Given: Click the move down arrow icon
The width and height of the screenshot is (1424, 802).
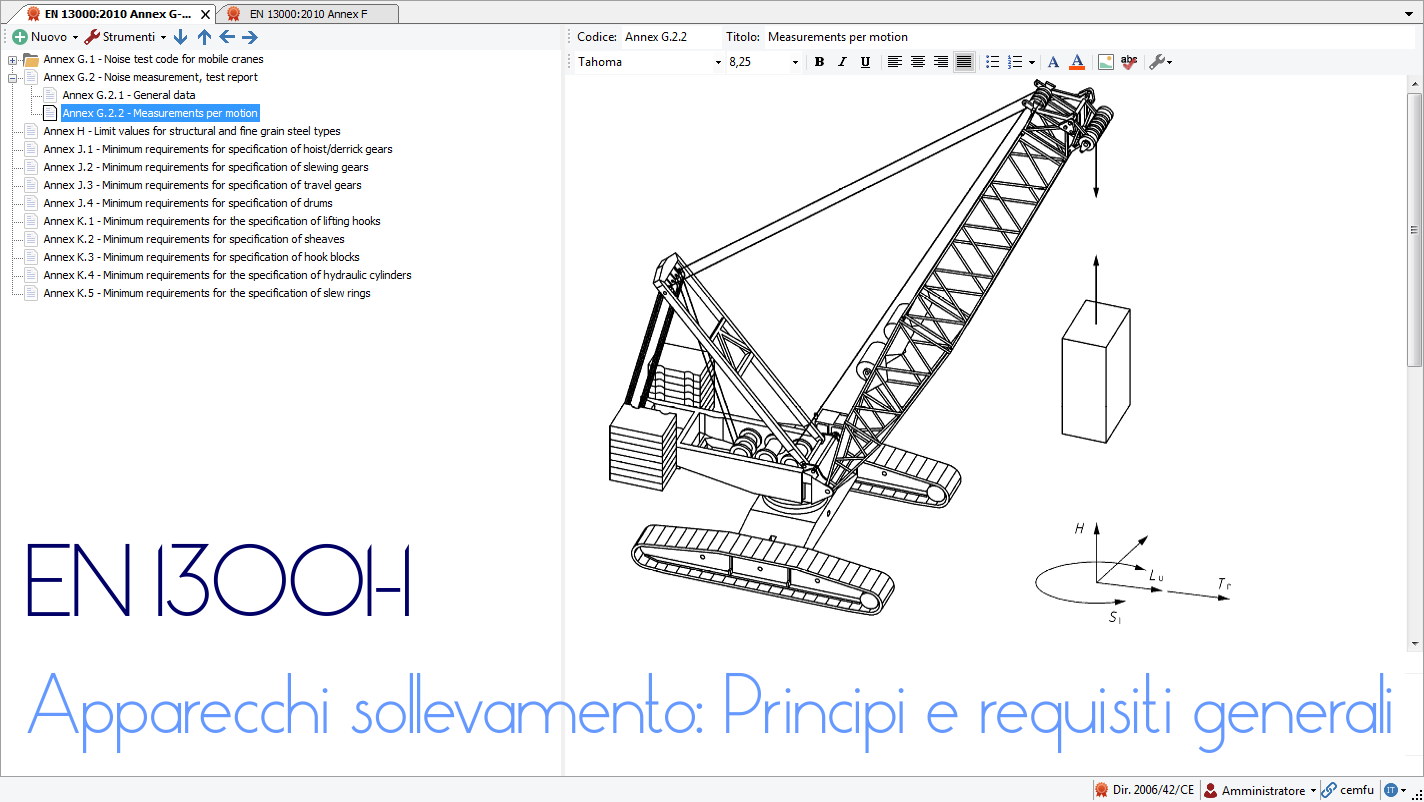Looking at the screenshot, I should click(180, 37).
